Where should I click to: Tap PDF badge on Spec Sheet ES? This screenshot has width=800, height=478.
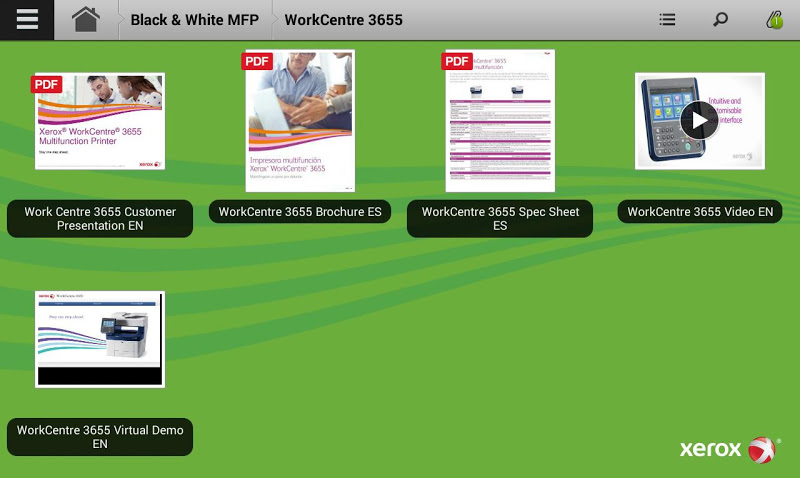click(x=457, y=61)
